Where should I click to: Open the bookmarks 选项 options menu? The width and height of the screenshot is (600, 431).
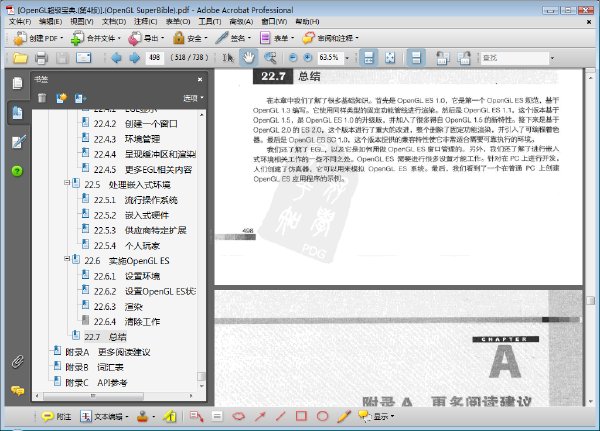click(193, 98)
